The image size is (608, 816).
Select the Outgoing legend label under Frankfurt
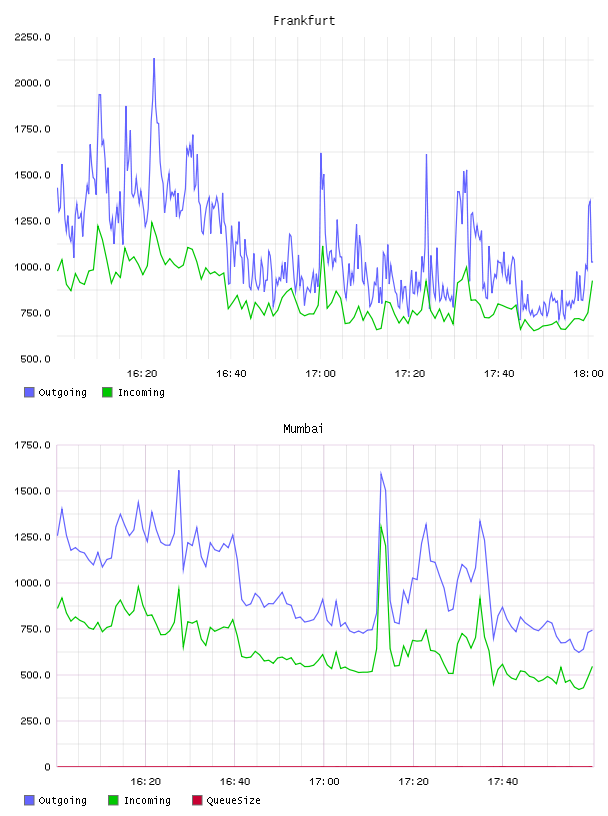pos(62,392)
